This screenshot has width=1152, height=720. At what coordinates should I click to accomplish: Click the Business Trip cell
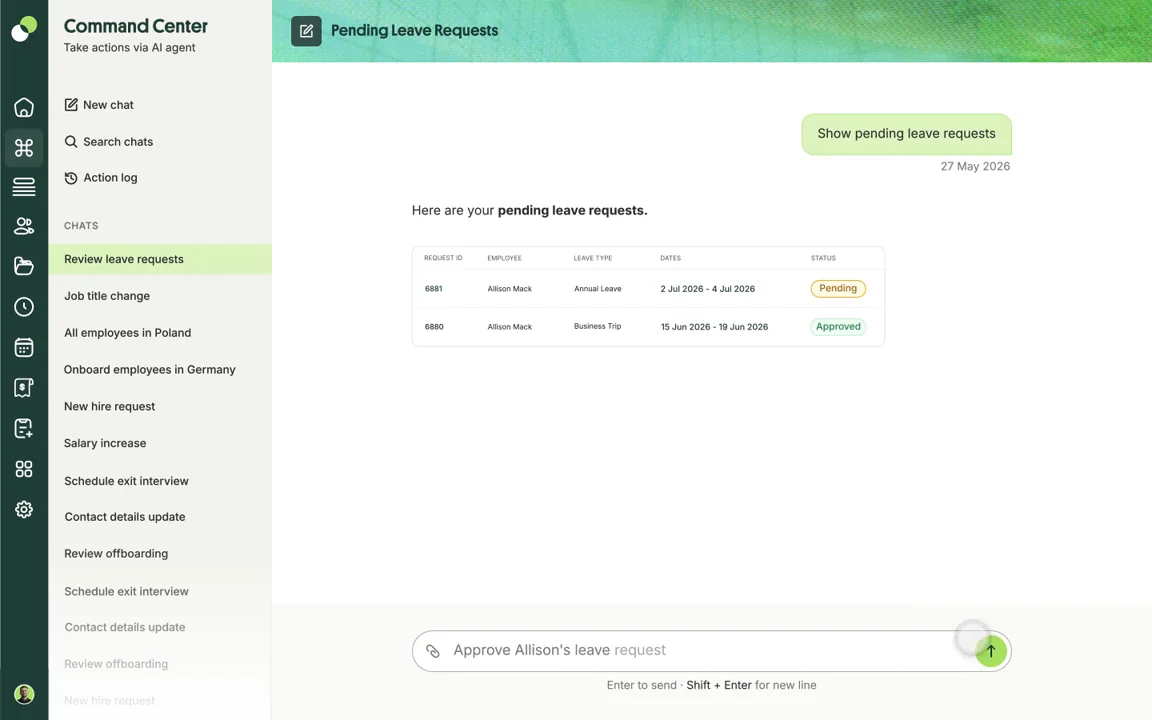click(x=597, y=326)
